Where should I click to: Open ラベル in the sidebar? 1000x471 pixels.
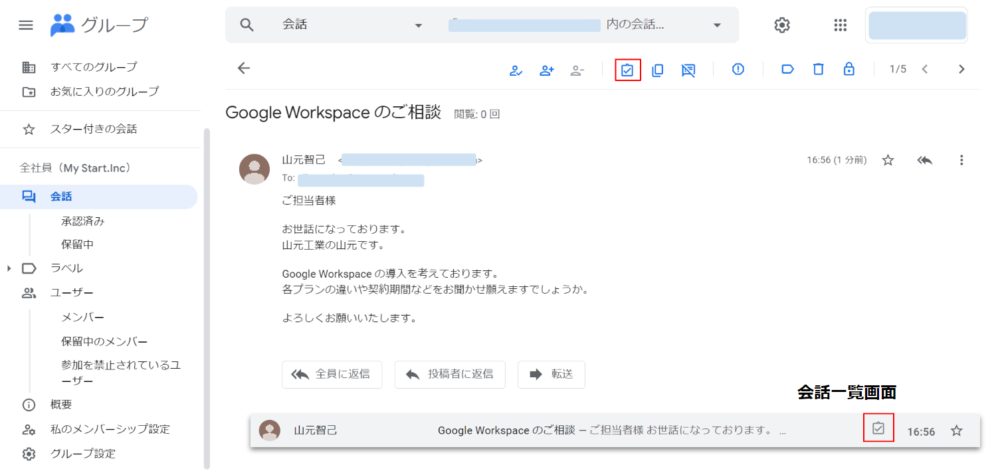point(66,268)
